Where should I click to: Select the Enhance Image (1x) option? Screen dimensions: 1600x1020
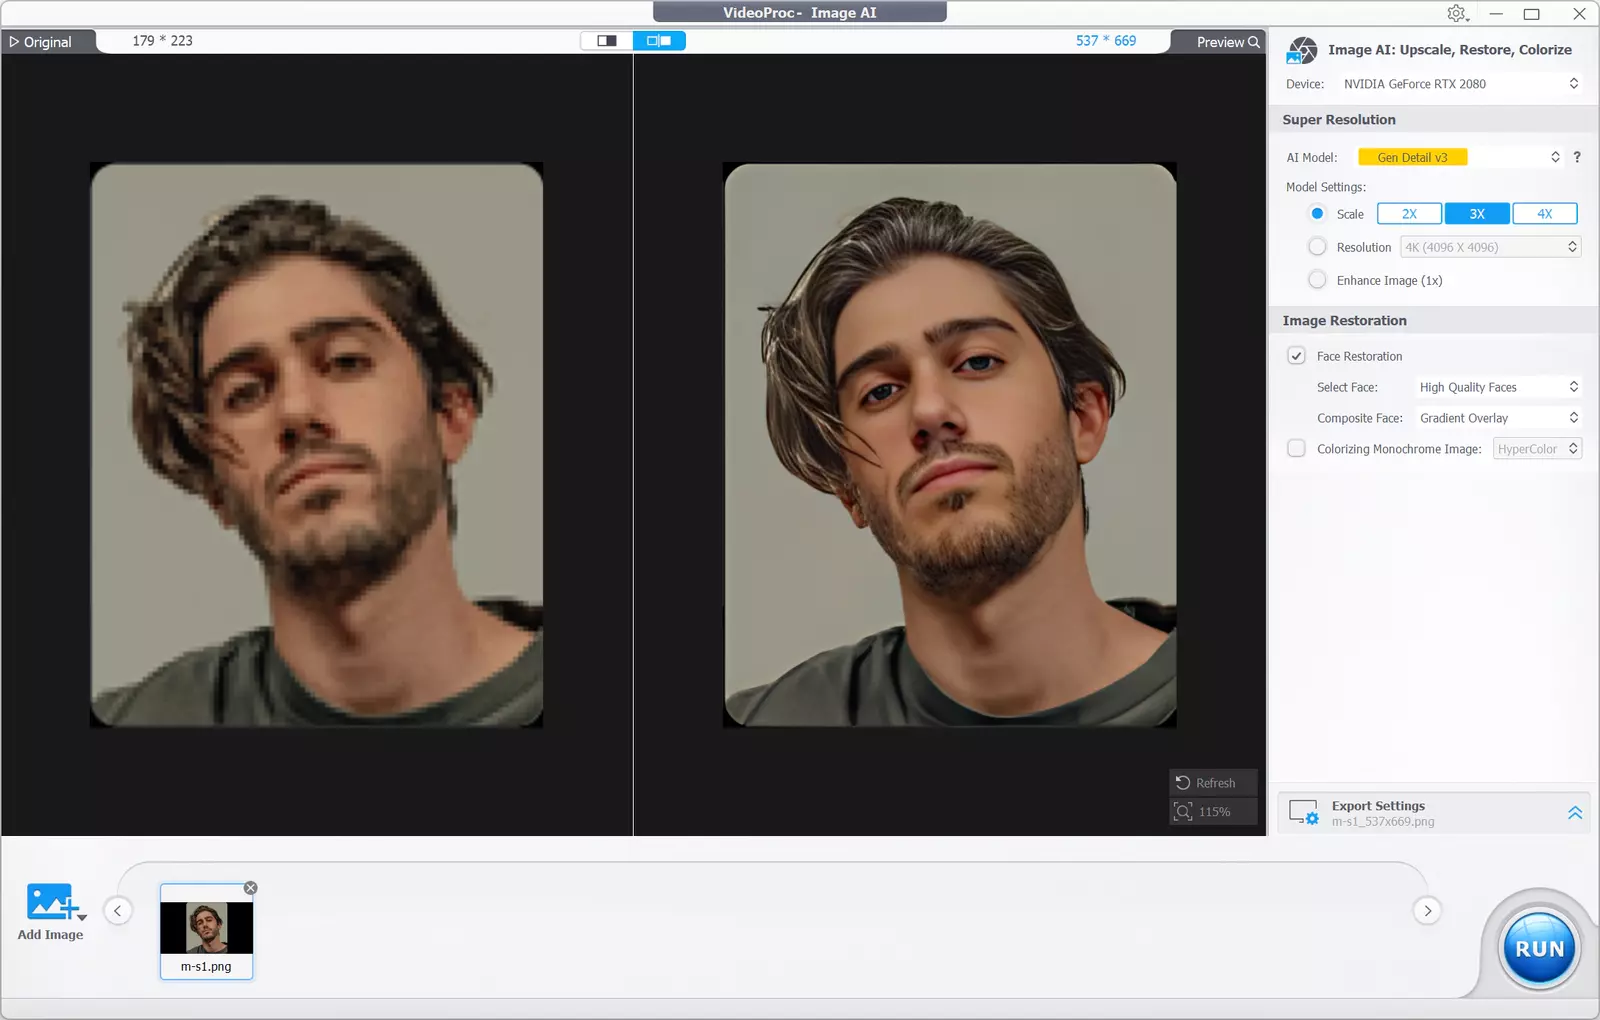click(1318, 280)
